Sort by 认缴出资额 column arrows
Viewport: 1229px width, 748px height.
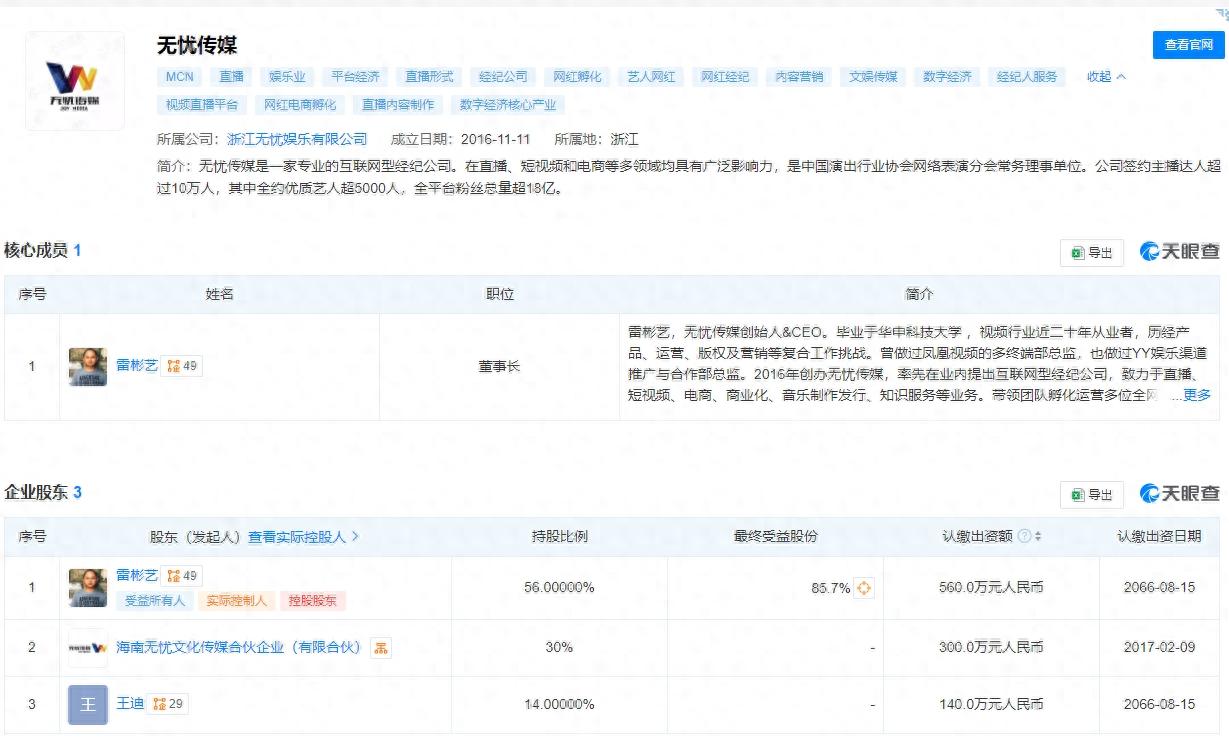(1038, 537)
